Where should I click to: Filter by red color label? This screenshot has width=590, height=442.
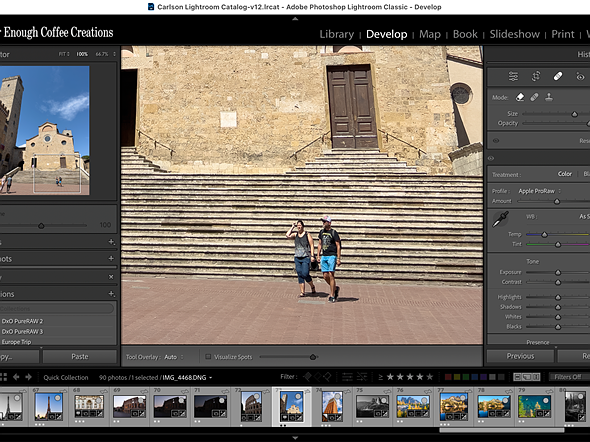[448, 377]
